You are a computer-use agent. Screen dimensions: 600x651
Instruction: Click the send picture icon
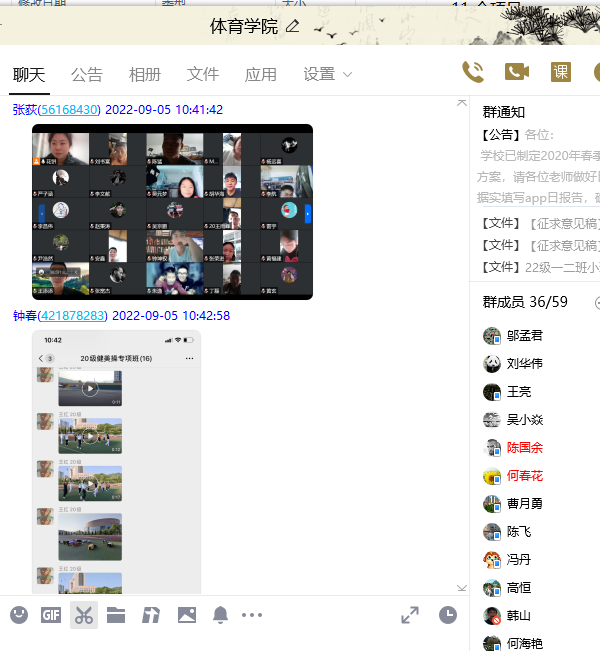click(x=187, y=615)
